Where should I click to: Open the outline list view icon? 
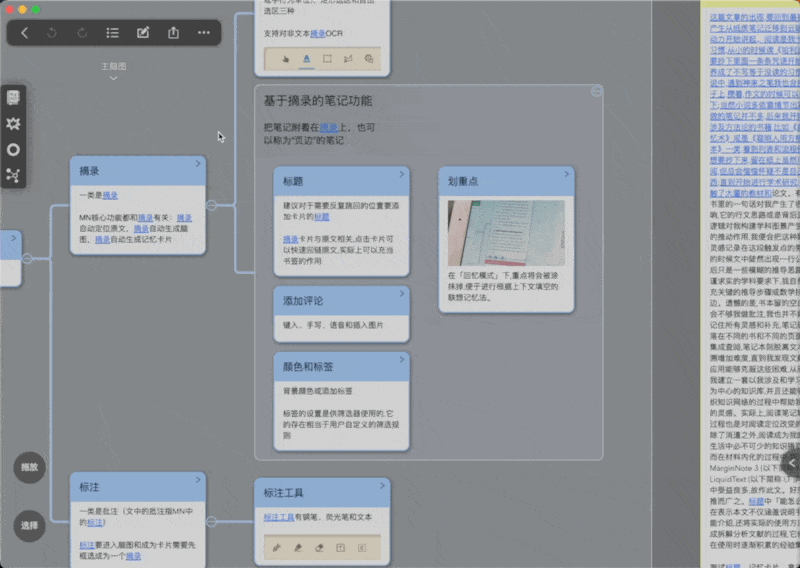click(x=112, y=33)
